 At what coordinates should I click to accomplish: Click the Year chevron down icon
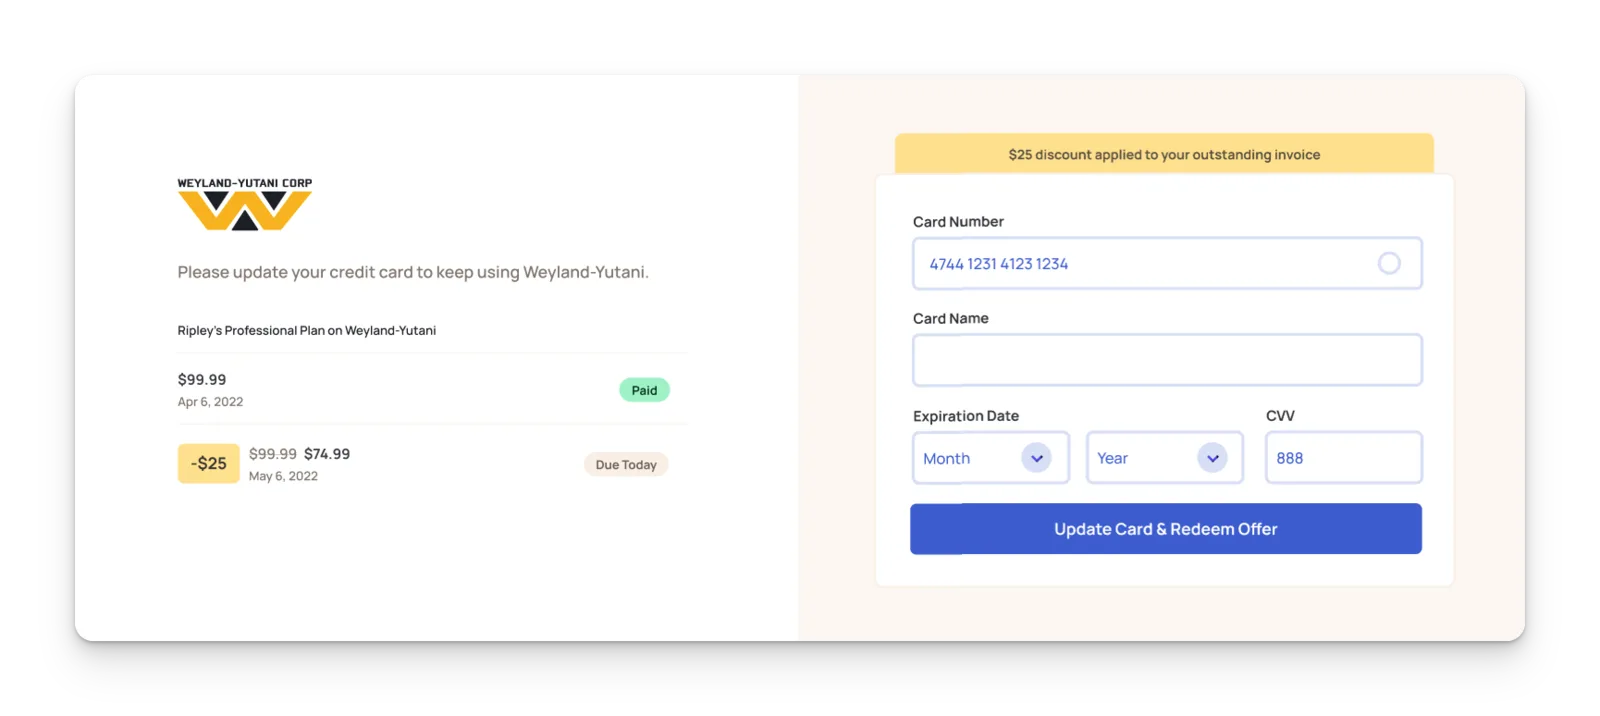point(1212,458)
